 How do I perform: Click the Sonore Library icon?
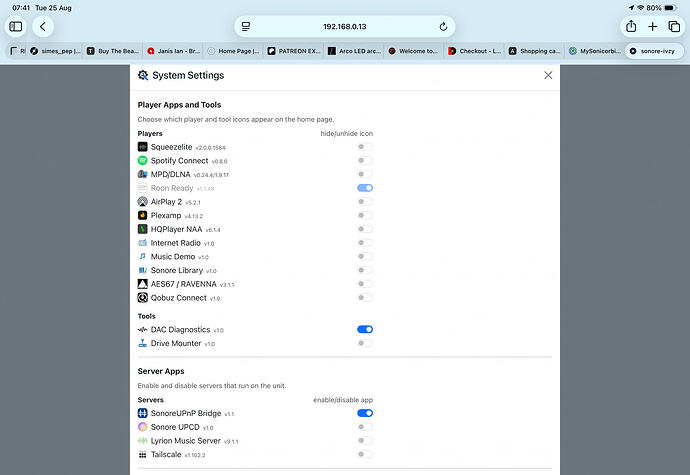(143, 270)
